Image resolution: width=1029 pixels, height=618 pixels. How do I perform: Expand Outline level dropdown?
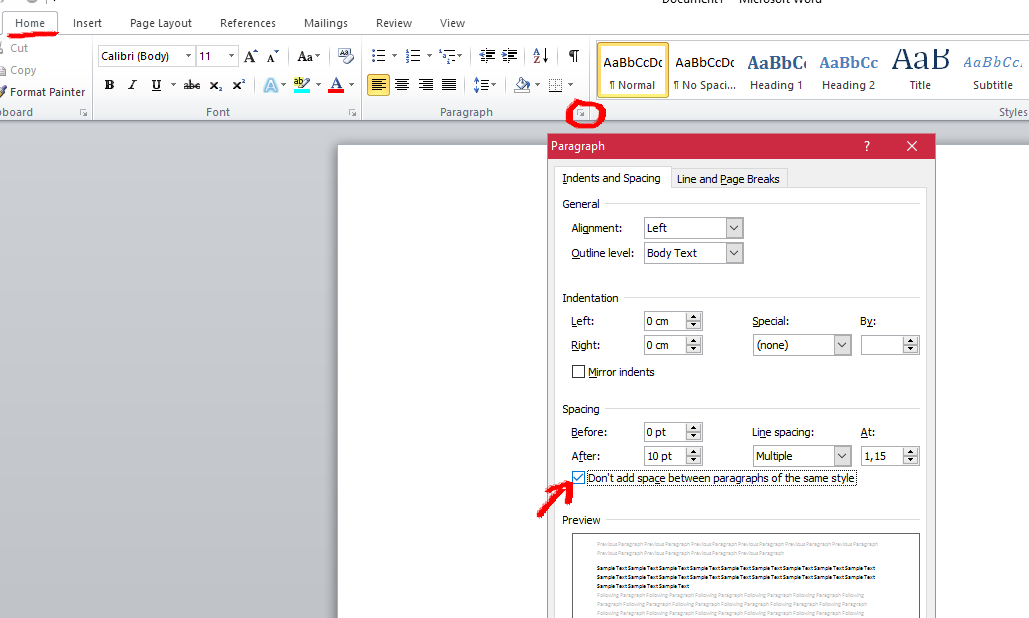734,253
